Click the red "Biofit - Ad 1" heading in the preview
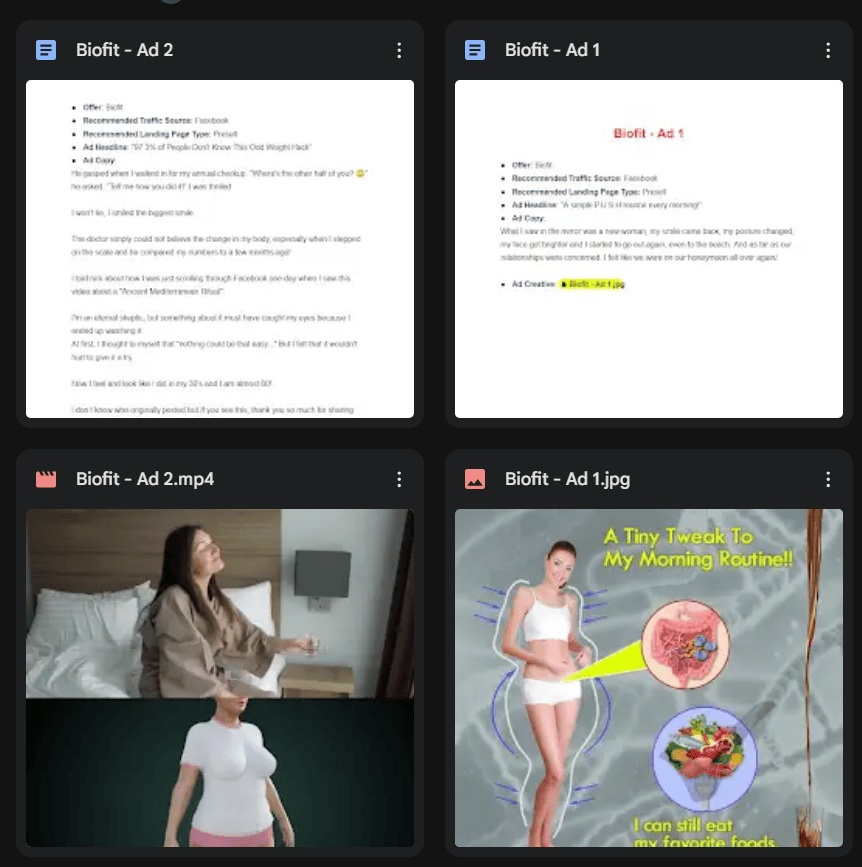The height and width of the screenshot is (867, 862). (649, 133)
